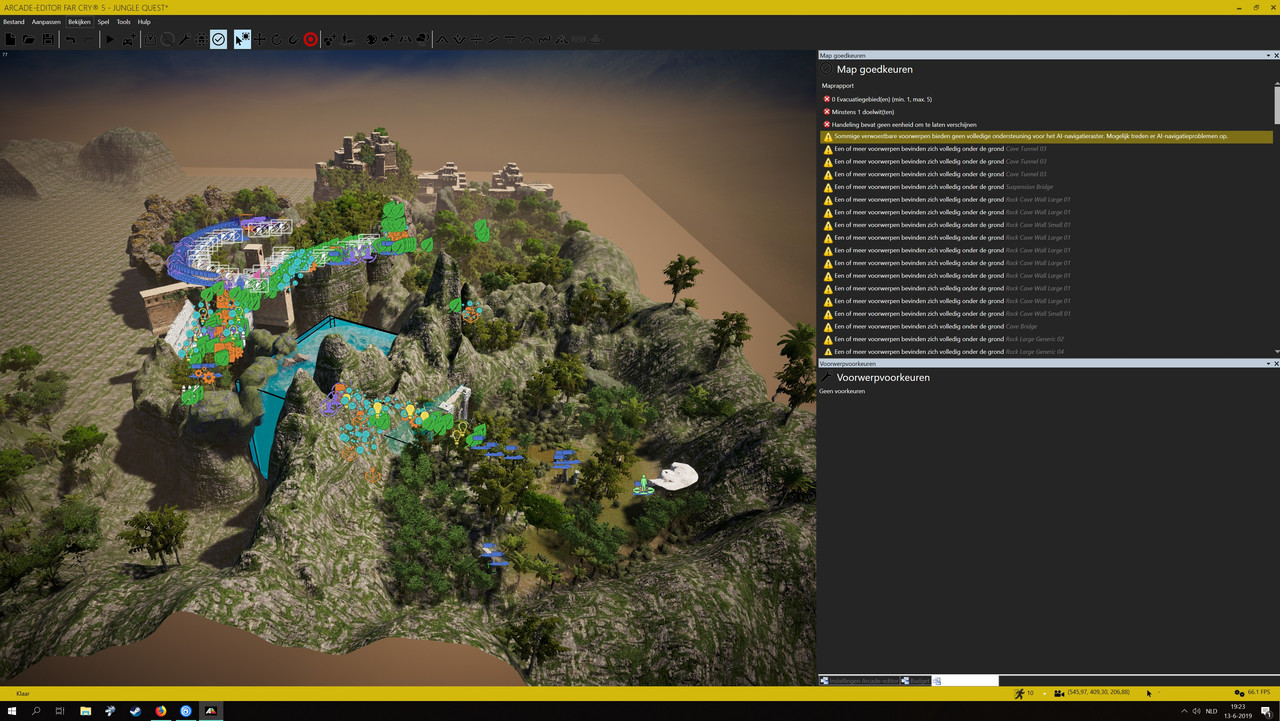Image resolution: width=1280 pixels, height=721 pixels.
Task: Select the terrain lower tool icon
Action: pos(458,39)
